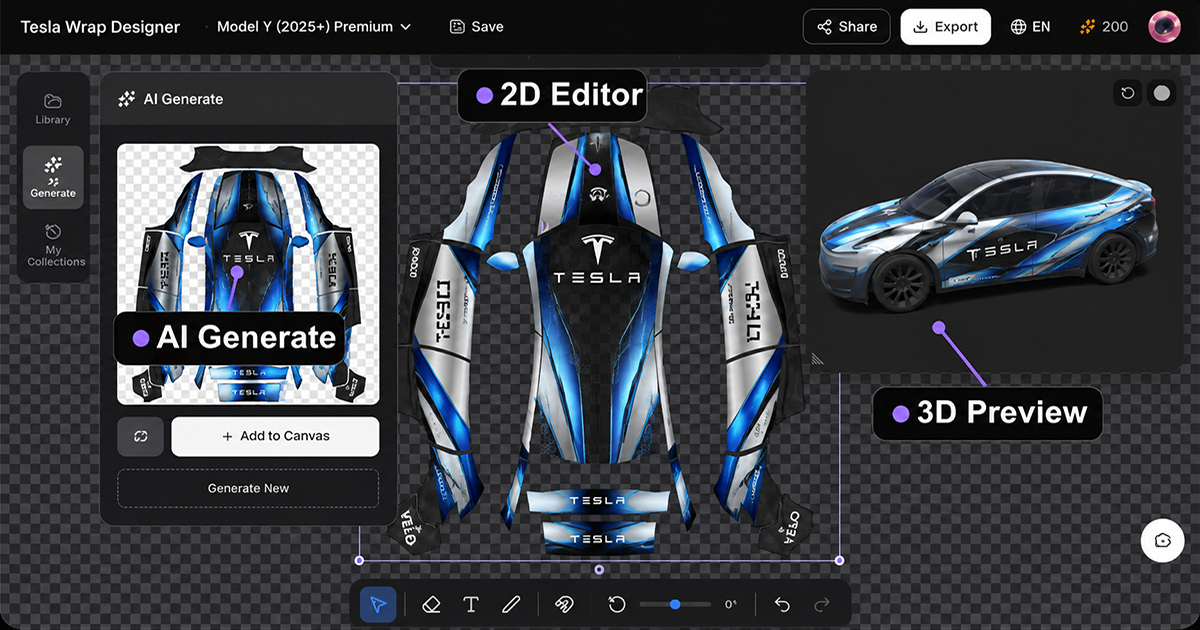
Task: Toggle the magnet snap tool
Action: [564, 604]
